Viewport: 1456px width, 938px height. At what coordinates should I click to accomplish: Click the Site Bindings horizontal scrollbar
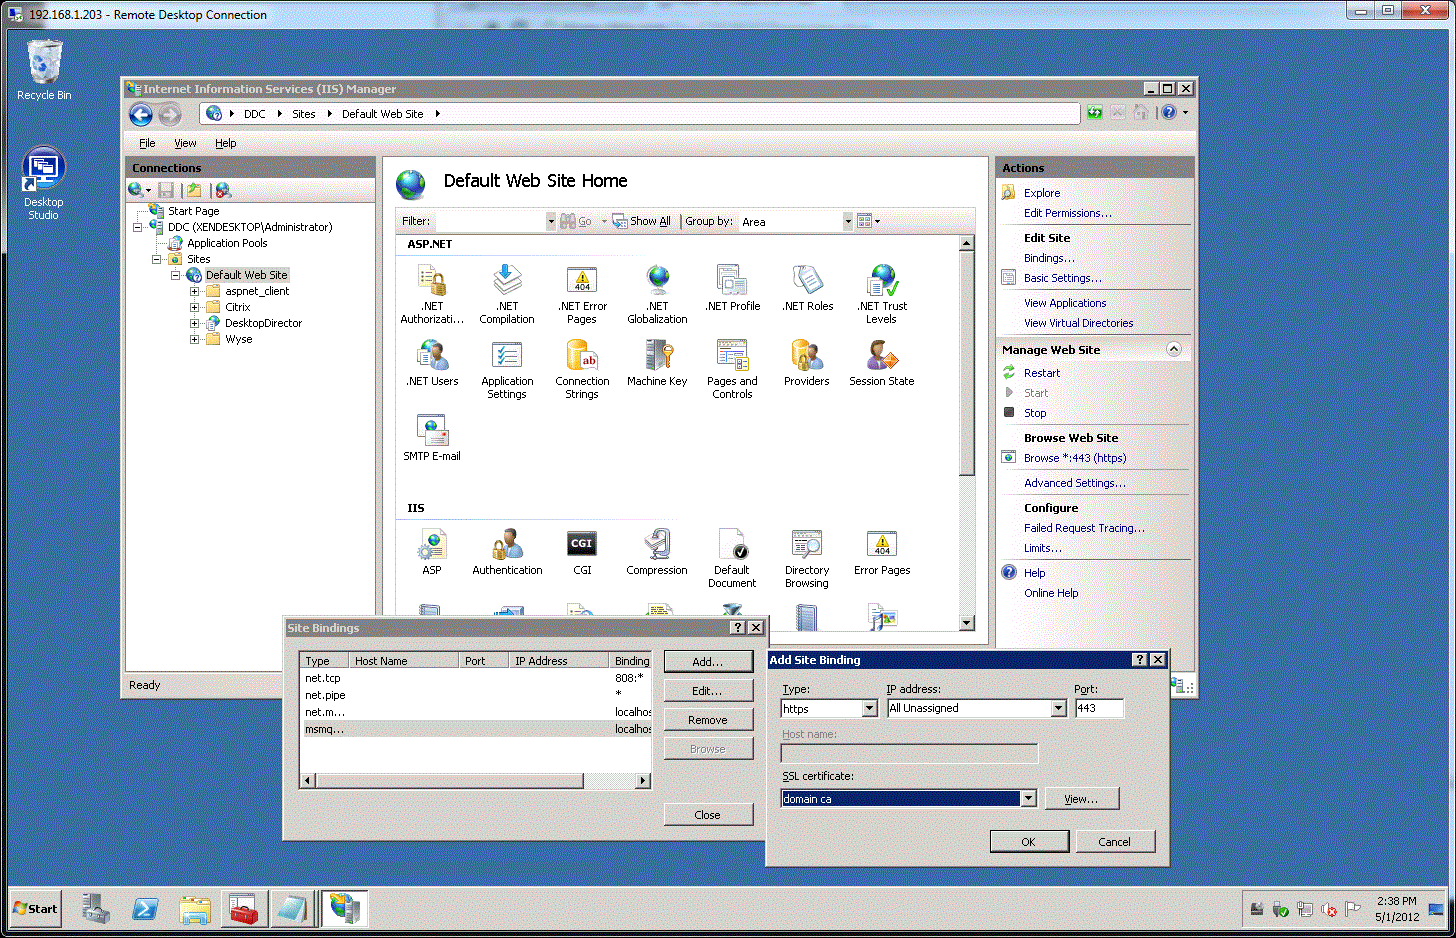pyautogui.click(x=450, y=781)
